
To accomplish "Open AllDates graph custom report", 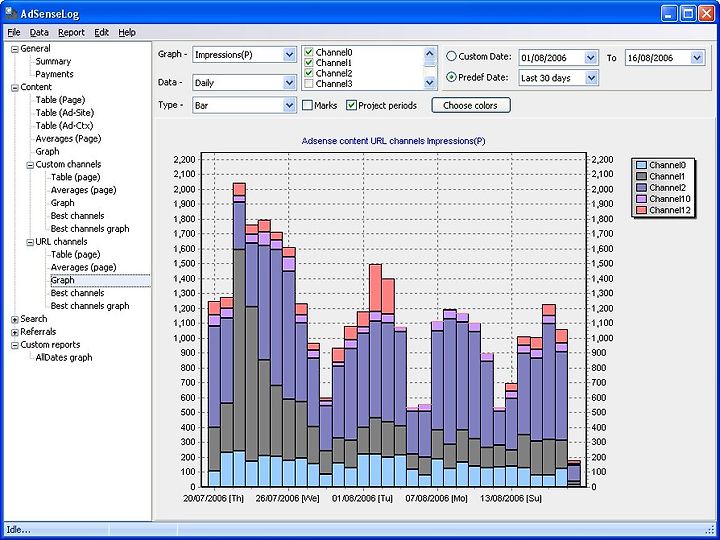I will (x=64, y=358).
